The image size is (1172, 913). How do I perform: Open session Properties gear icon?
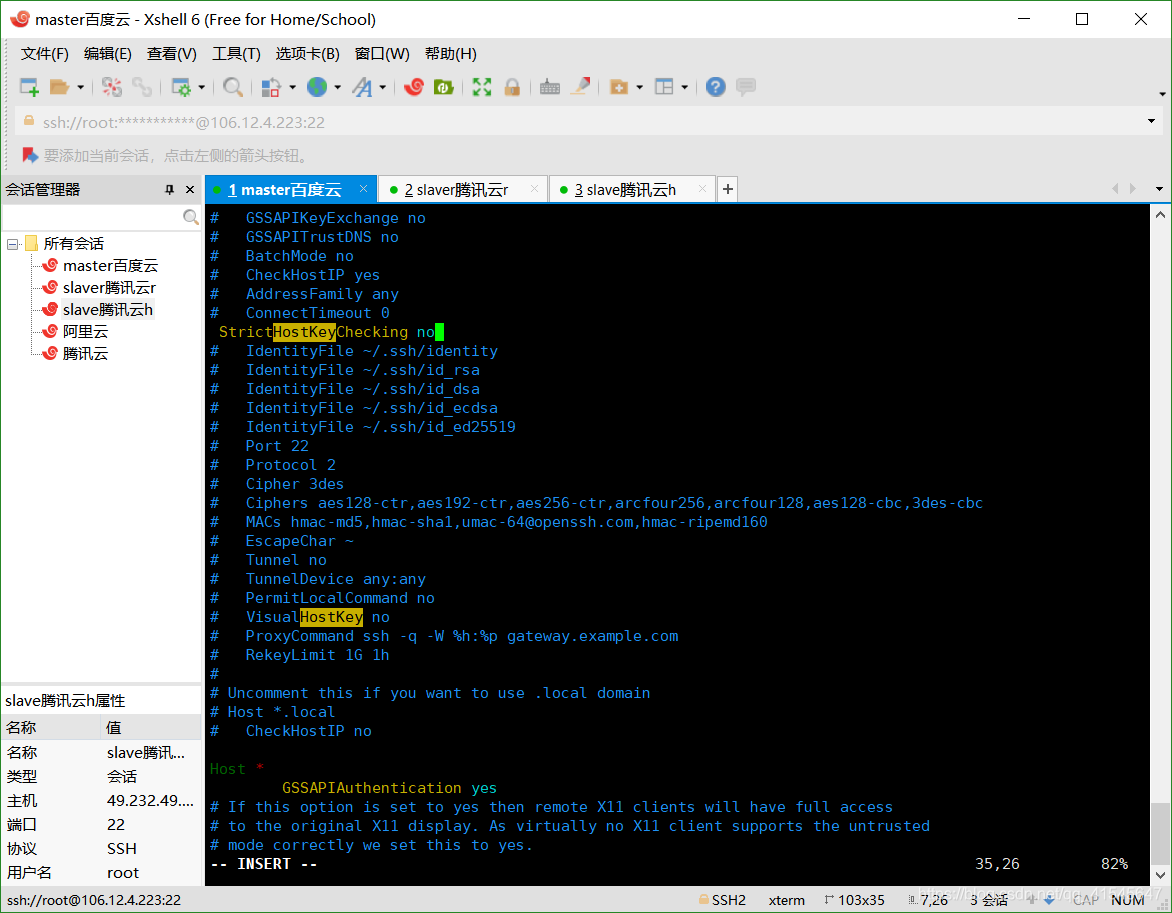(181, 87)
